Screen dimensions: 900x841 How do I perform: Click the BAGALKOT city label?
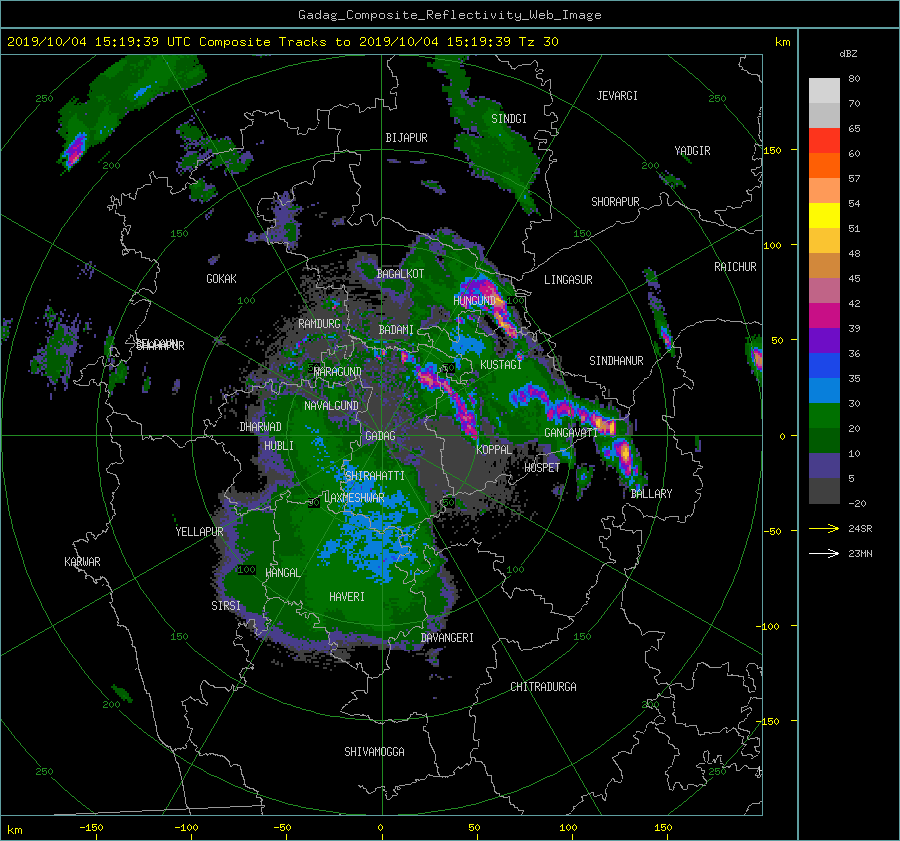point(400,274)
